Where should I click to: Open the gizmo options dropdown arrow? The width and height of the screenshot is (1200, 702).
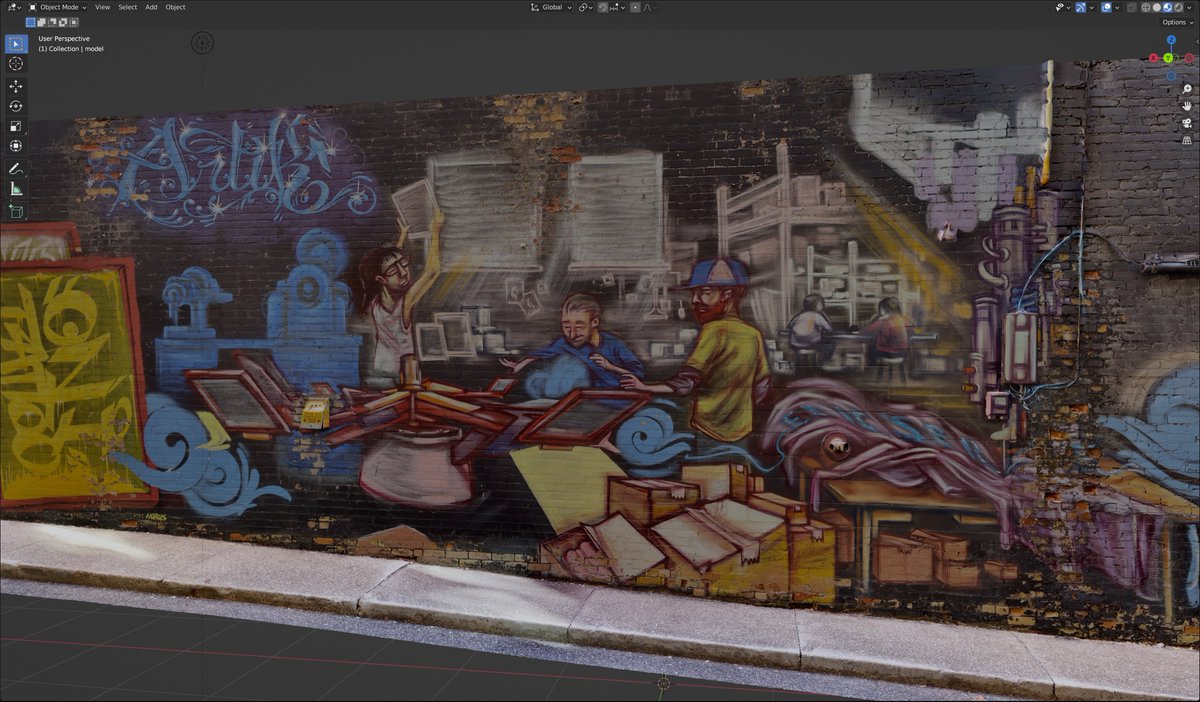(1091, 7)
